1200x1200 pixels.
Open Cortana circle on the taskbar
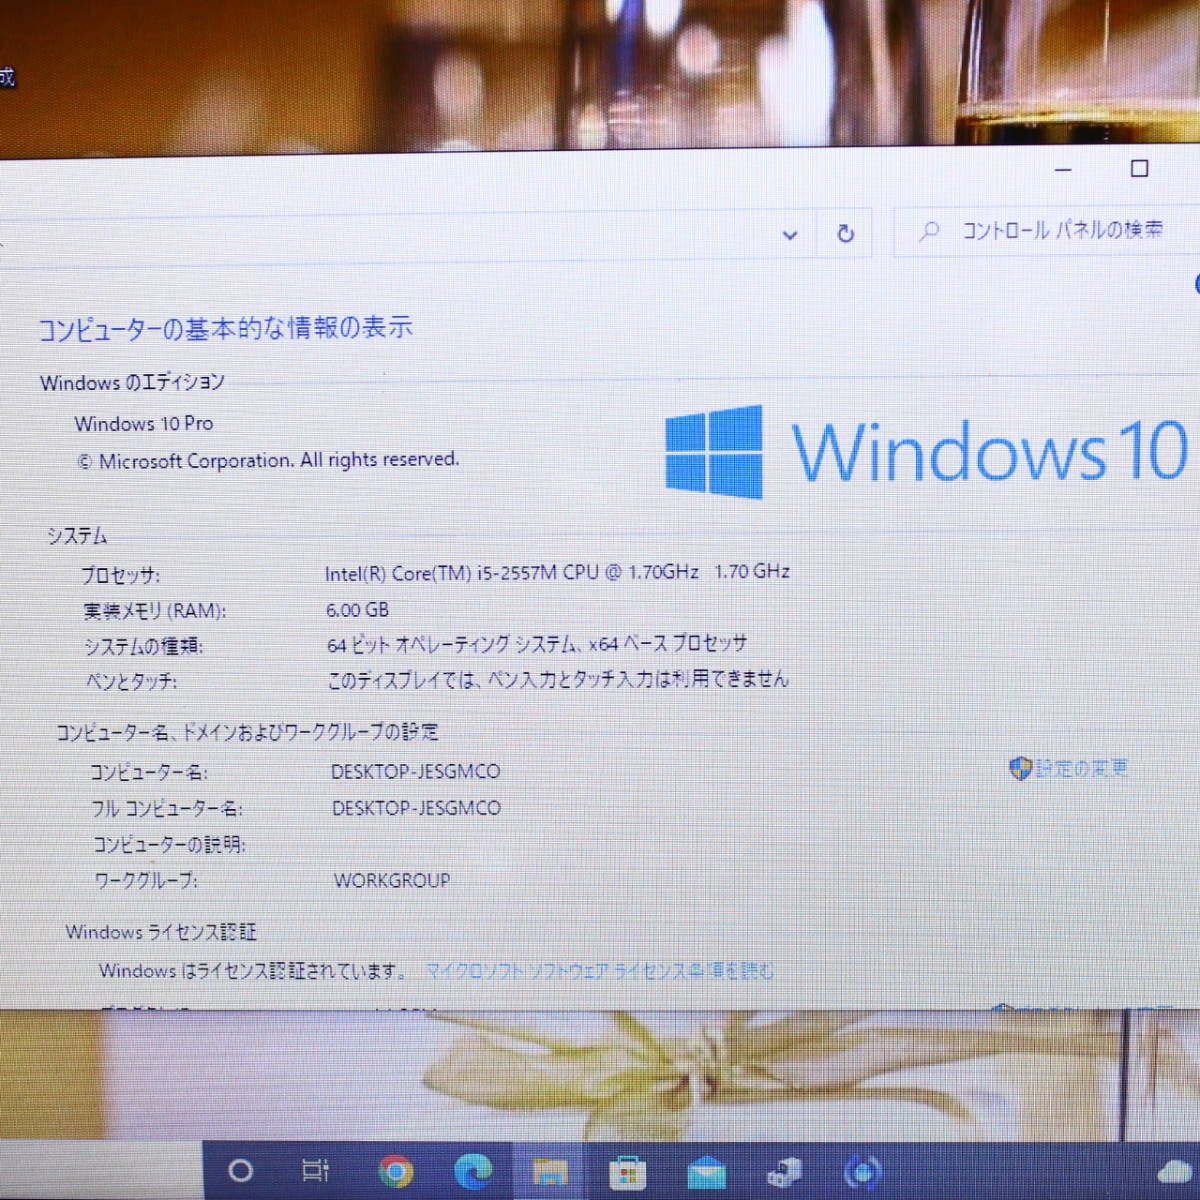tap(240, 1170)
